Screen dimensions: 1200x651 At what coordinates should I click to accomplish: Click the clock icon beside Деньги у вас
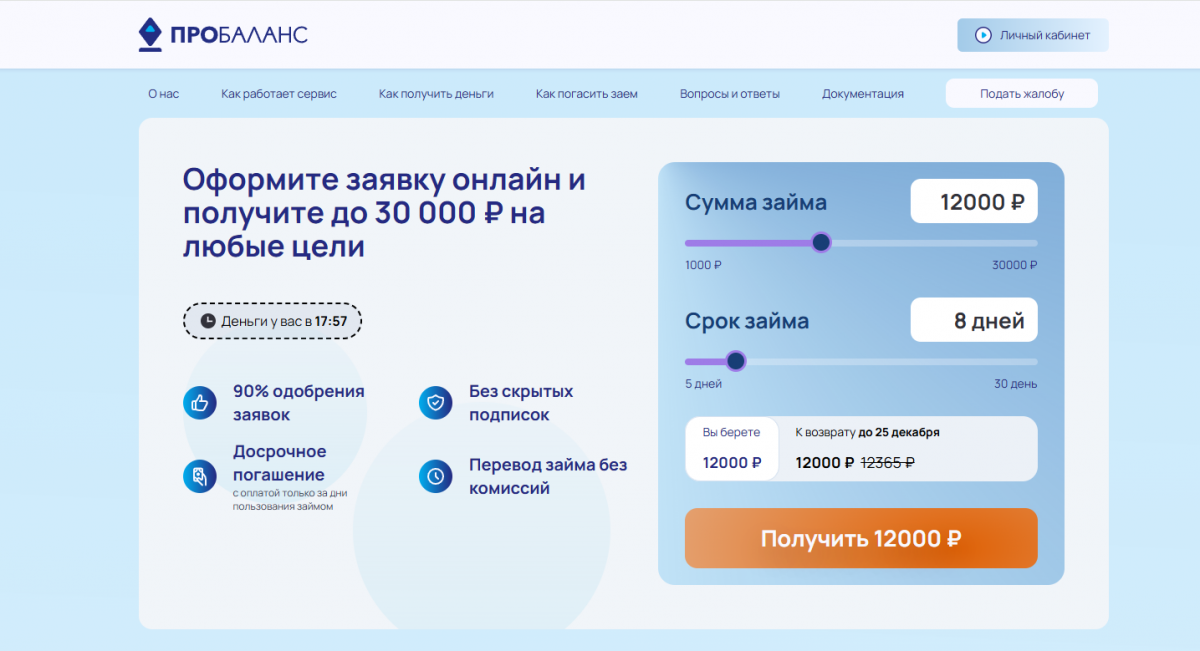coord(208,321)
